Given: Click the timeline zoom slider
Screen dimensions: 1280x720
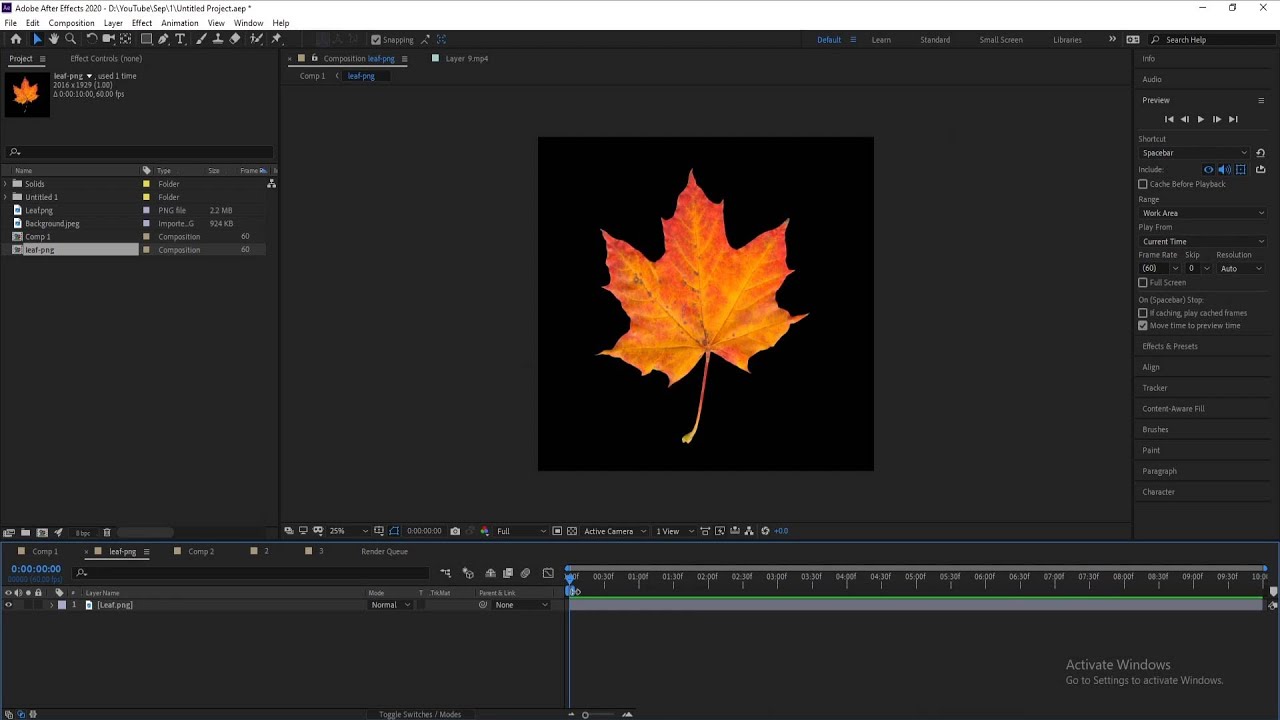Looking at the screenshot, I should pos(585,714).
